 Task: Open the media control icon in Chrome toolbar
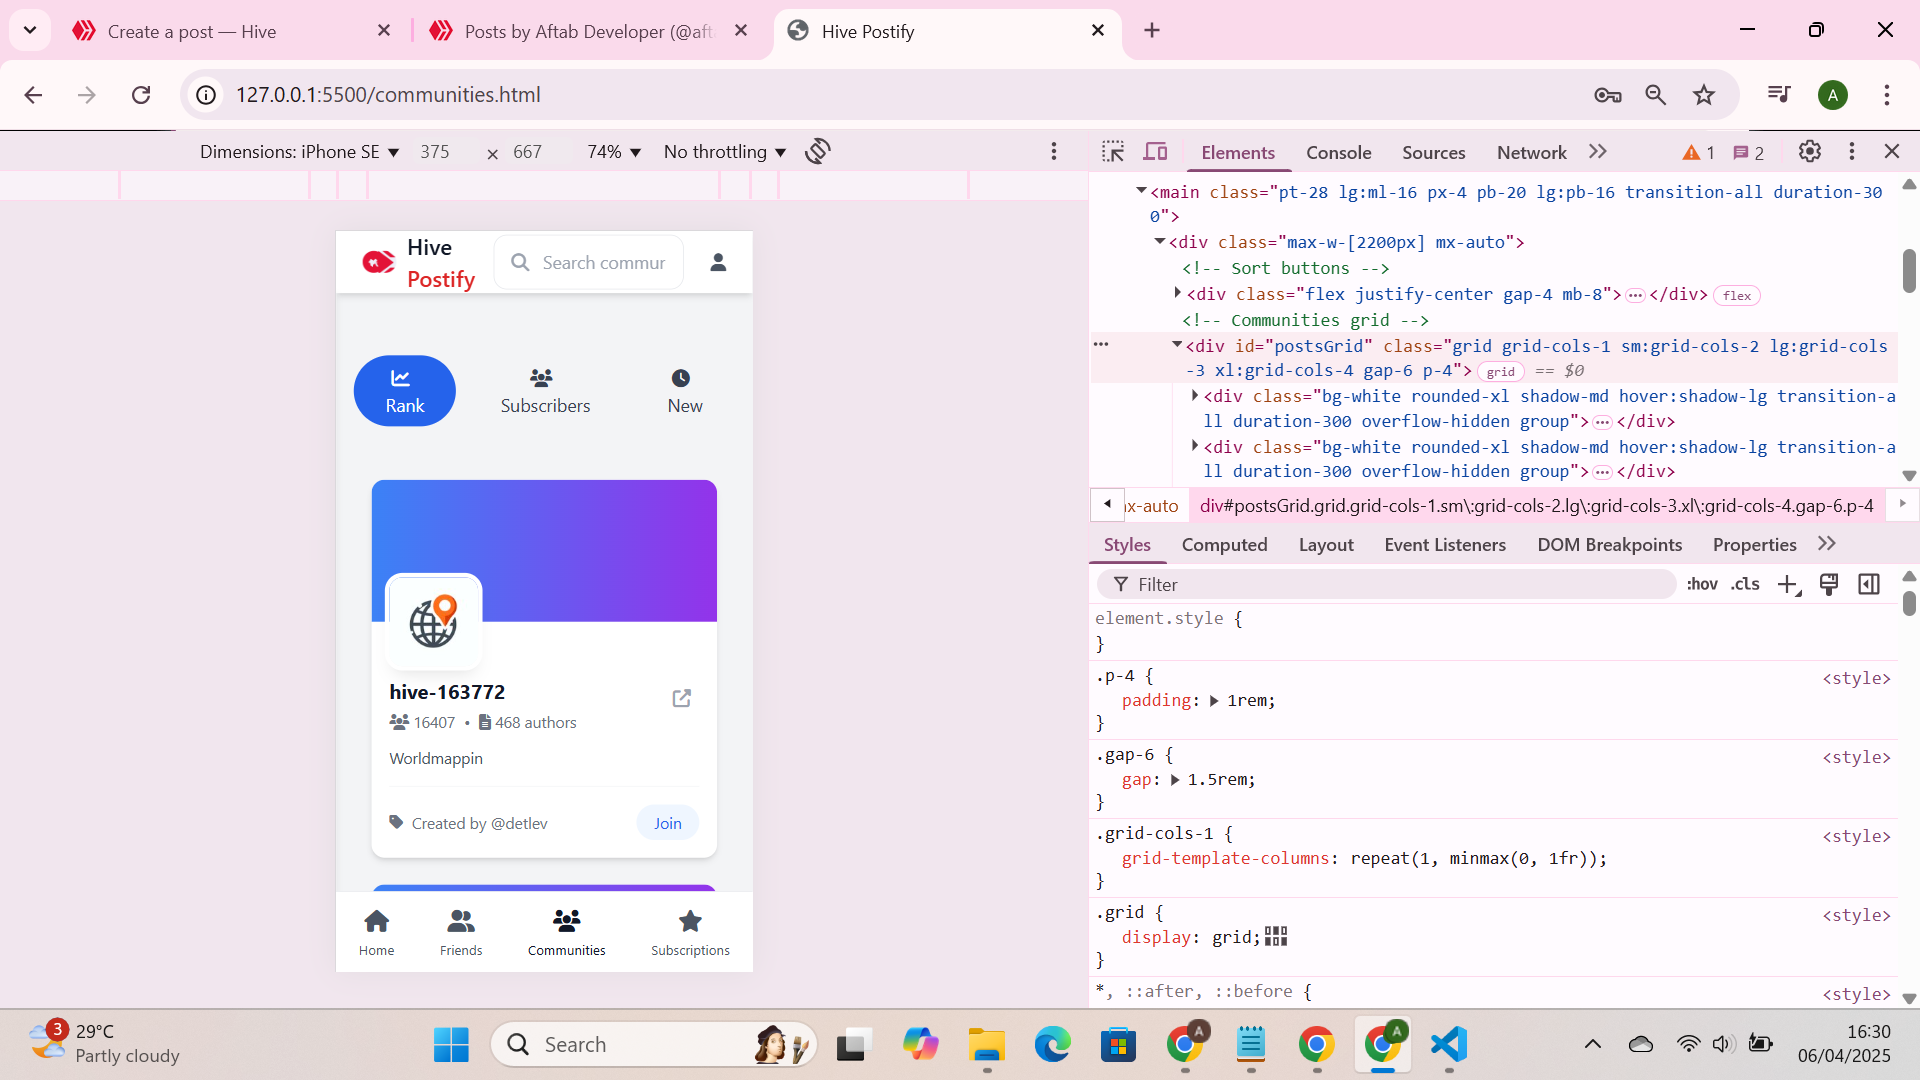click(x=1779, y=95)
